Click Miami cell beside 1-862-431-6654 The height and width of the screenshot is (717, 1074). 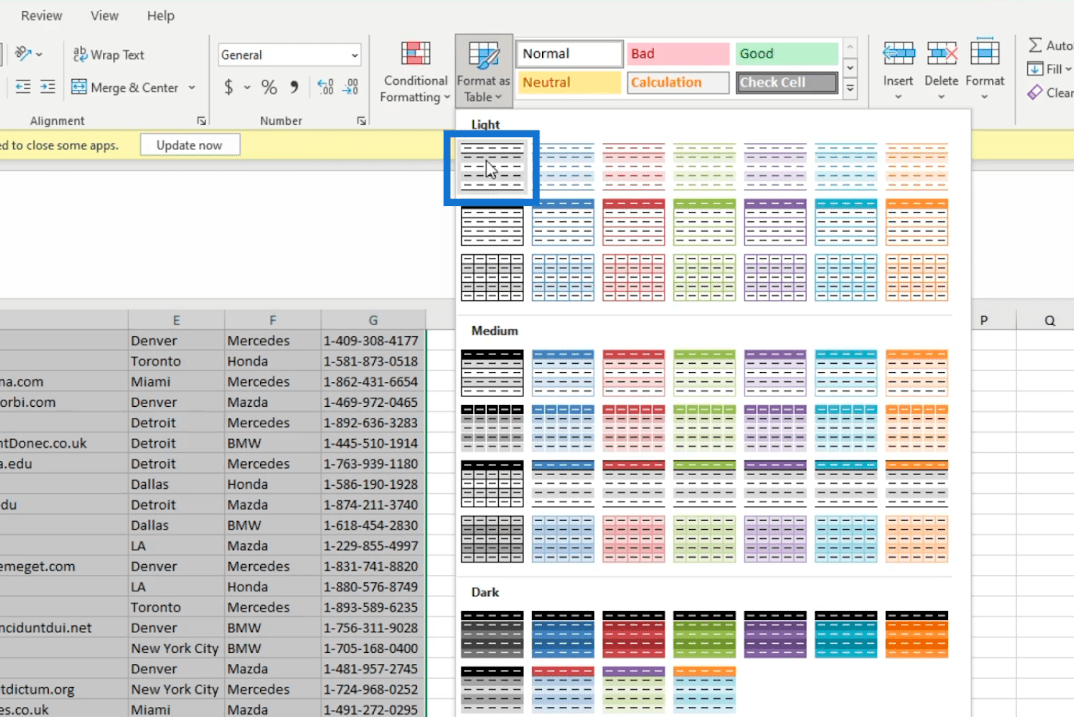click(176, 381)
